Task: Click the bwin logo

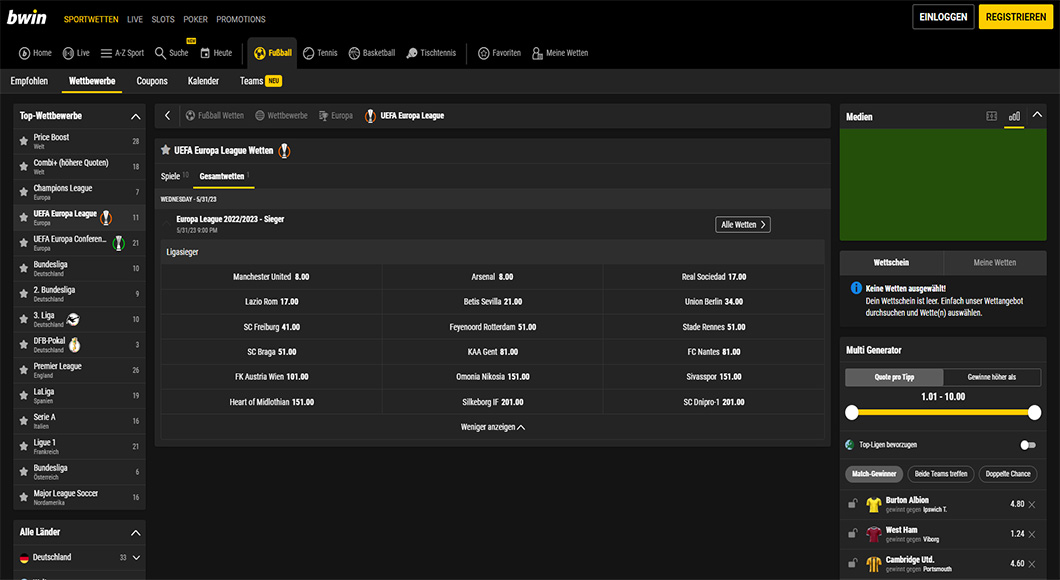Action: tap(27, 18)
